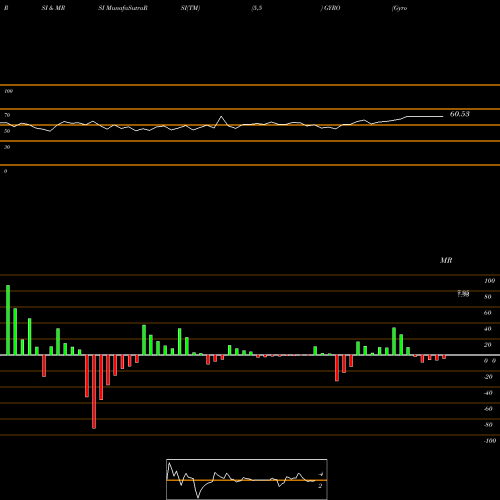Click the ') GYRO' ticker text

tap(330, 8)
